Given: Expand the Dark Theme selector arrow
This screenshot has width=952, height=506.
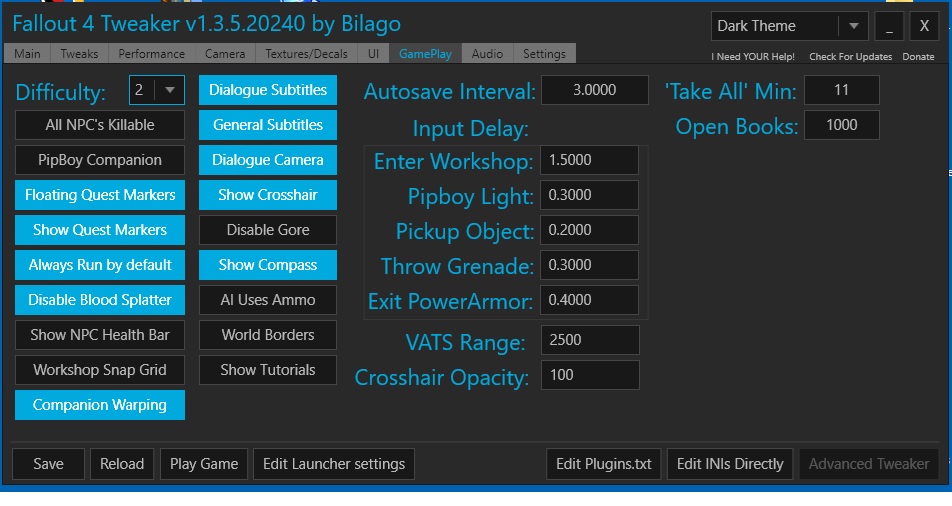Looking at the screenshot, I should pyautogui.click(x=853, y=26).
